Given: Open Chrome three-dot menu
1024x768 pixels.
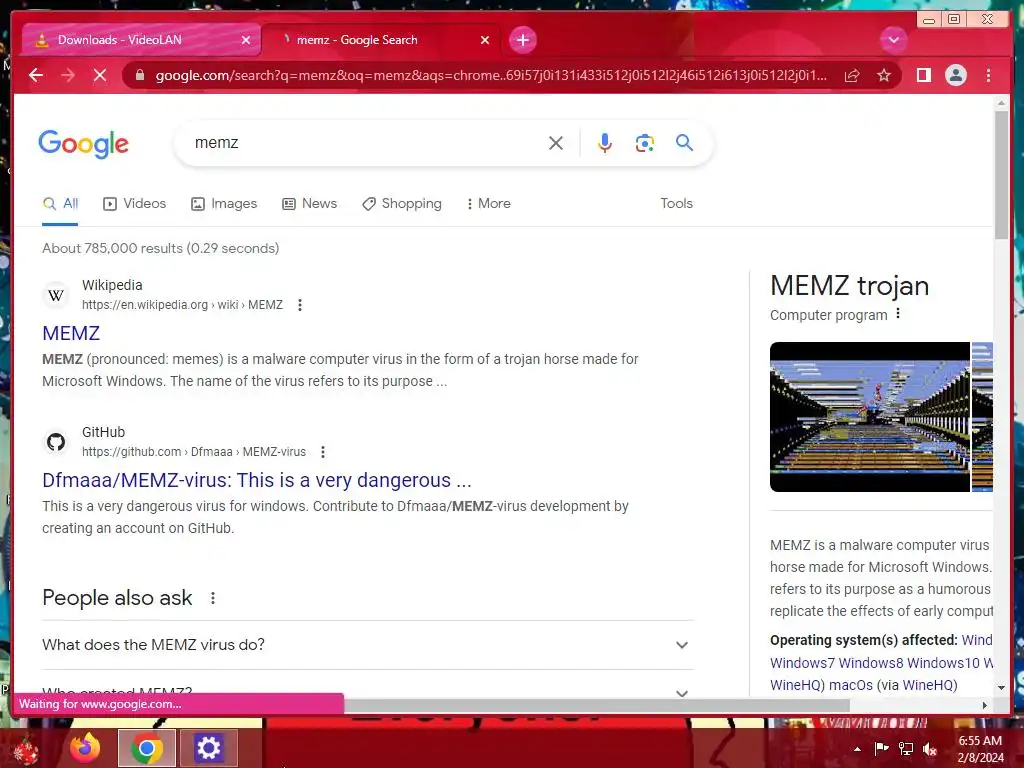Looking at the screenshot, I should (988, 75).
